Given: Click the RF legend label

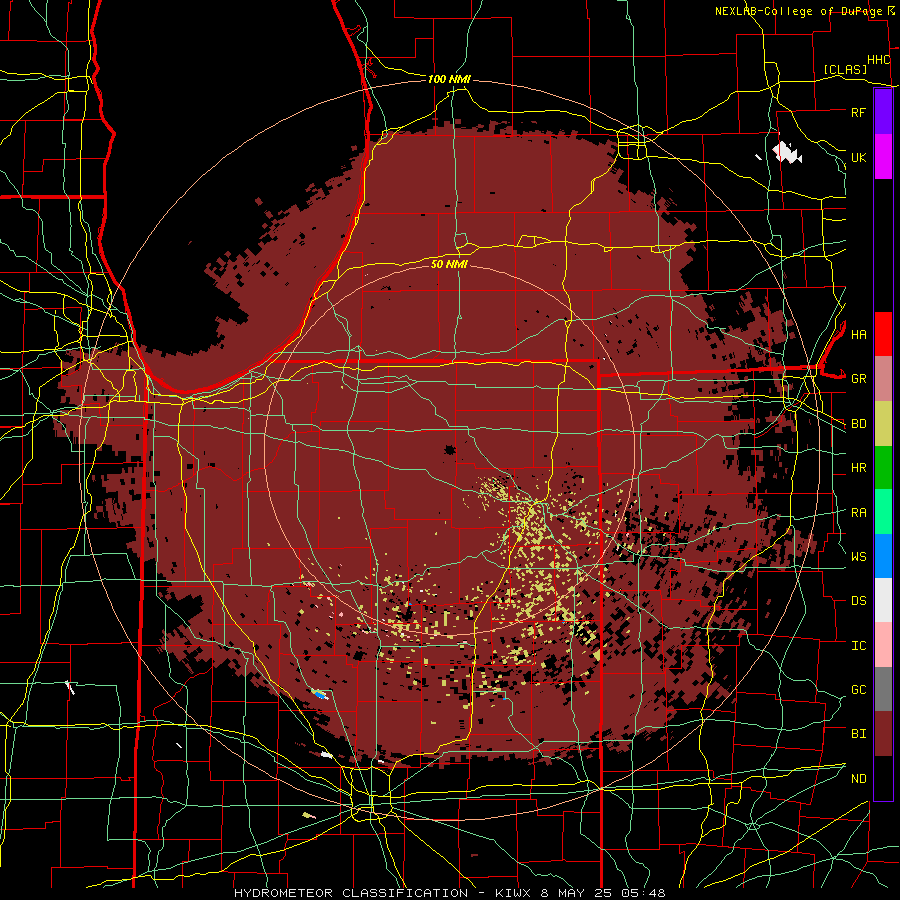Looking at the screenshot, I should point(858,112).
